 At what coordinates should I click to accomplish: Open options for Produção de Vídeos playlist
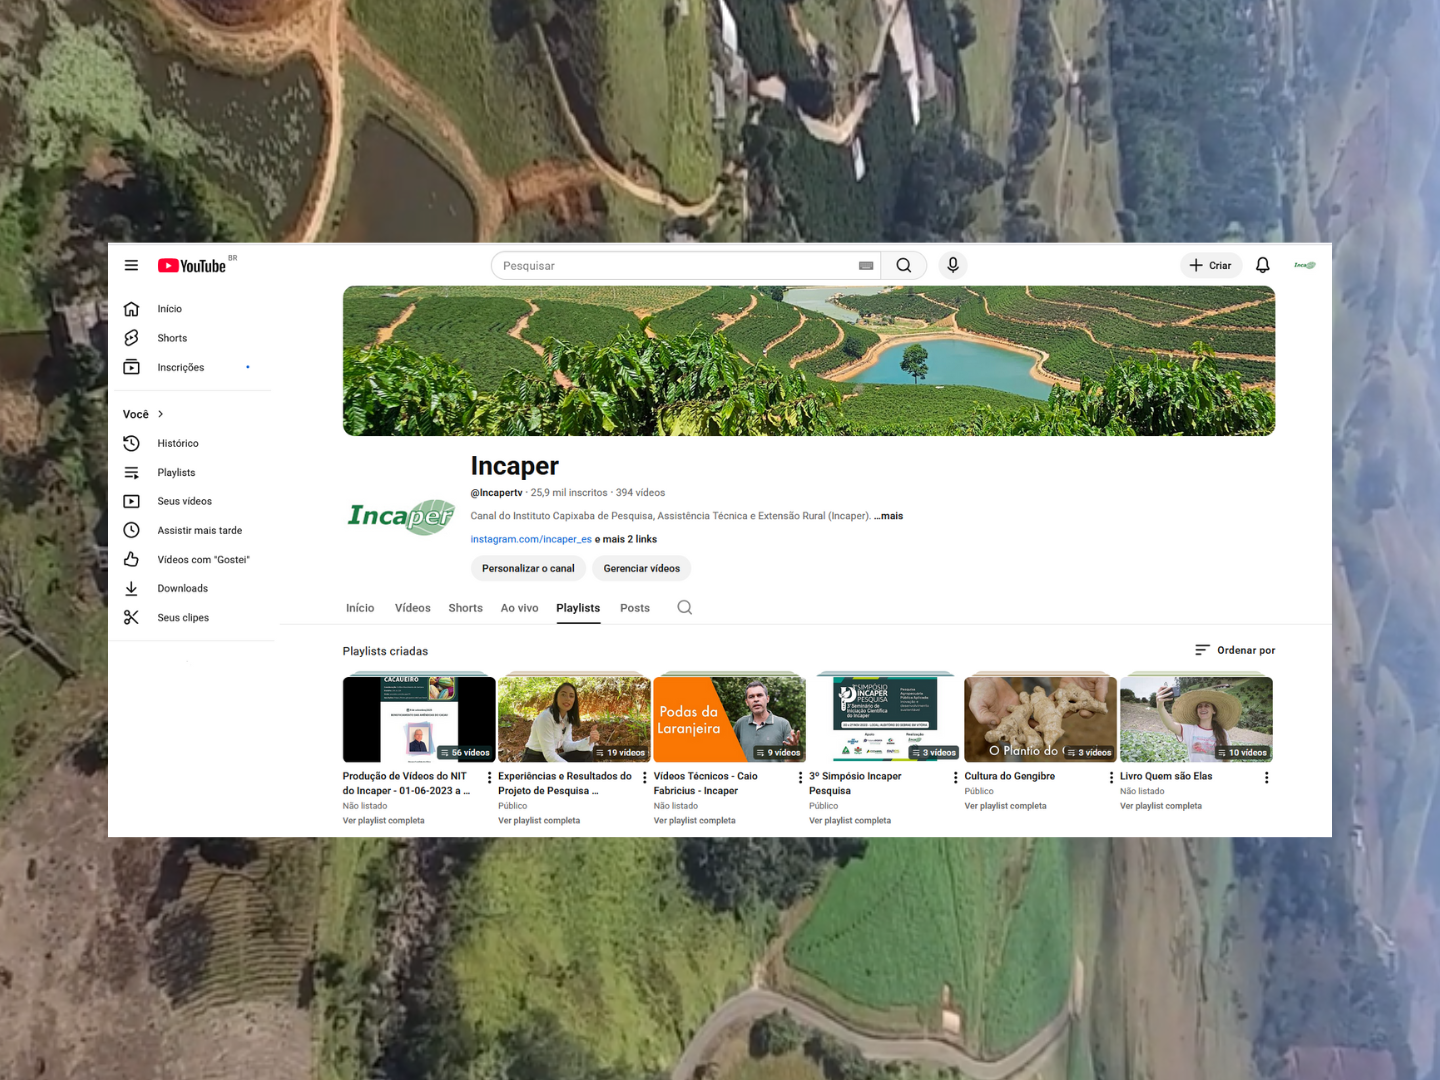[x=489, y=777]
